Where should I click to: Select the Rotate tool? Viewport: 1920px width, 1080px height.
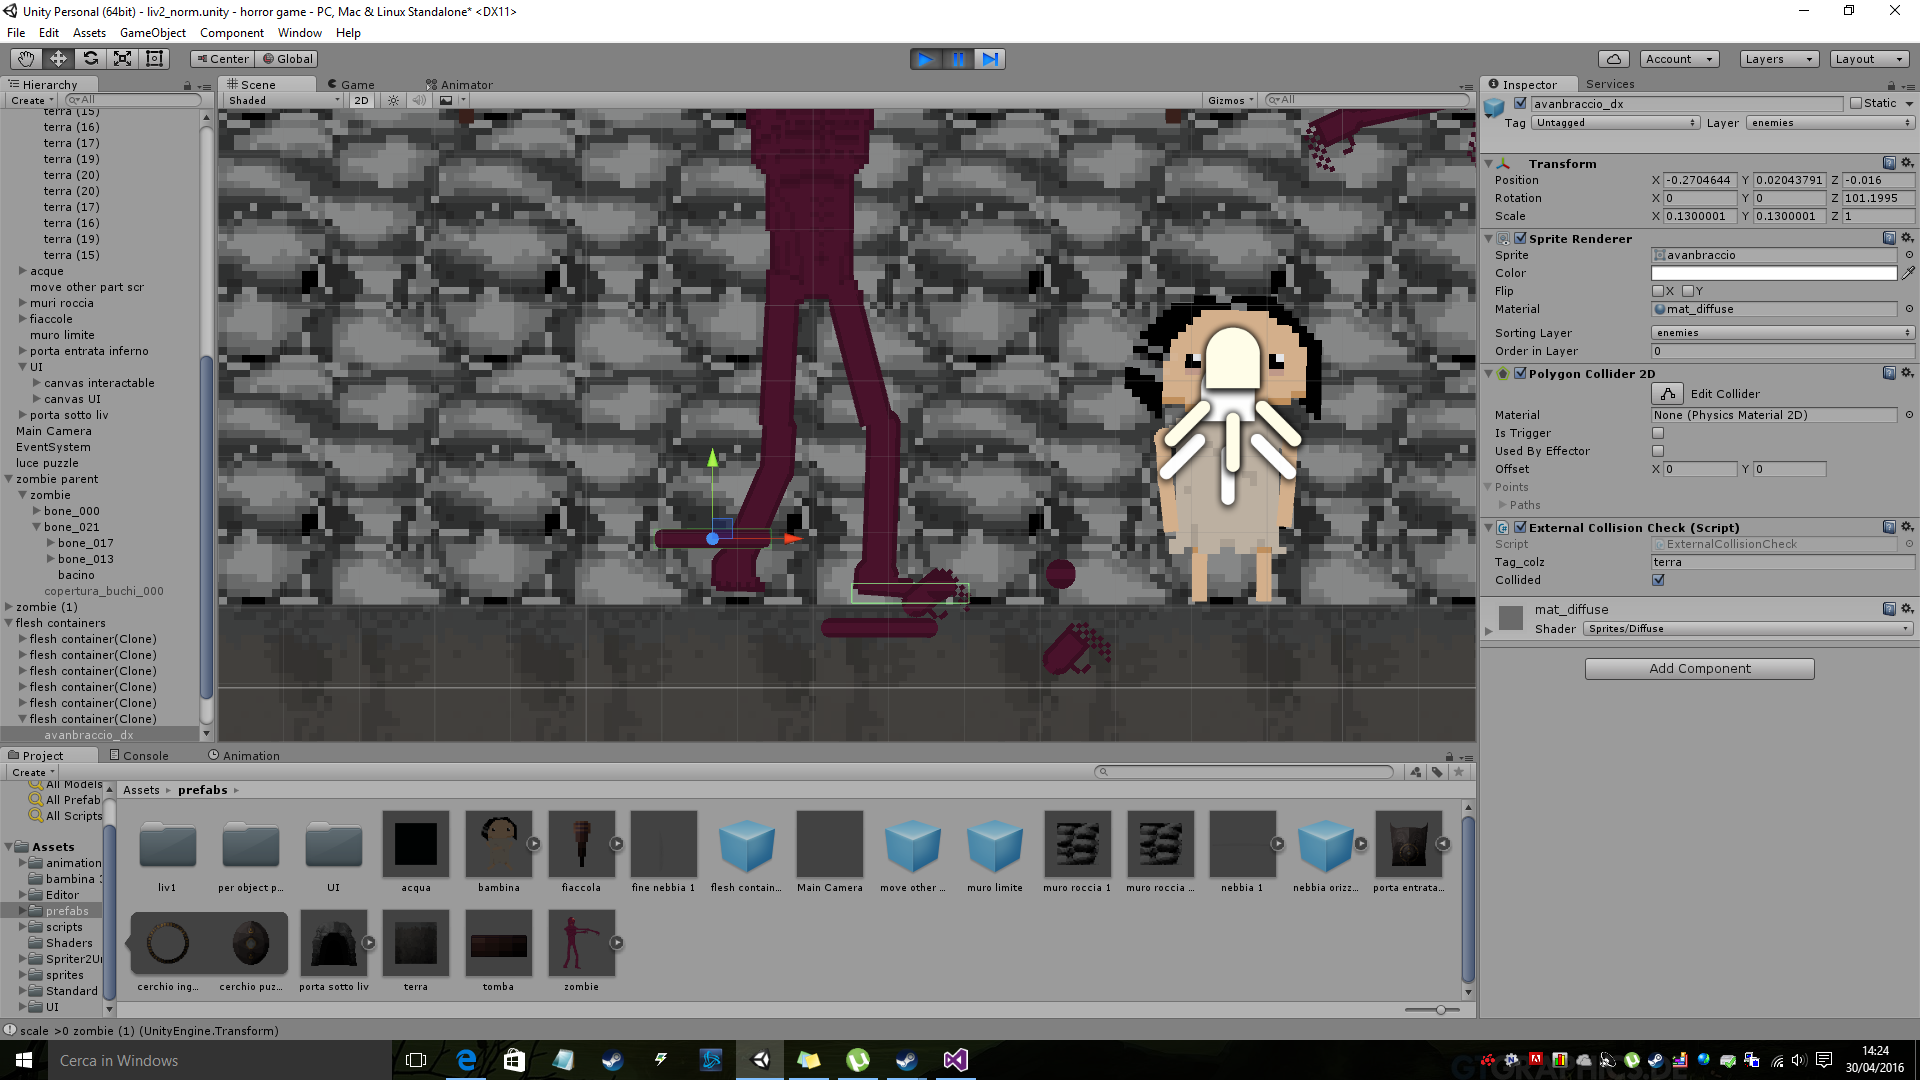[x=90, y=59]
